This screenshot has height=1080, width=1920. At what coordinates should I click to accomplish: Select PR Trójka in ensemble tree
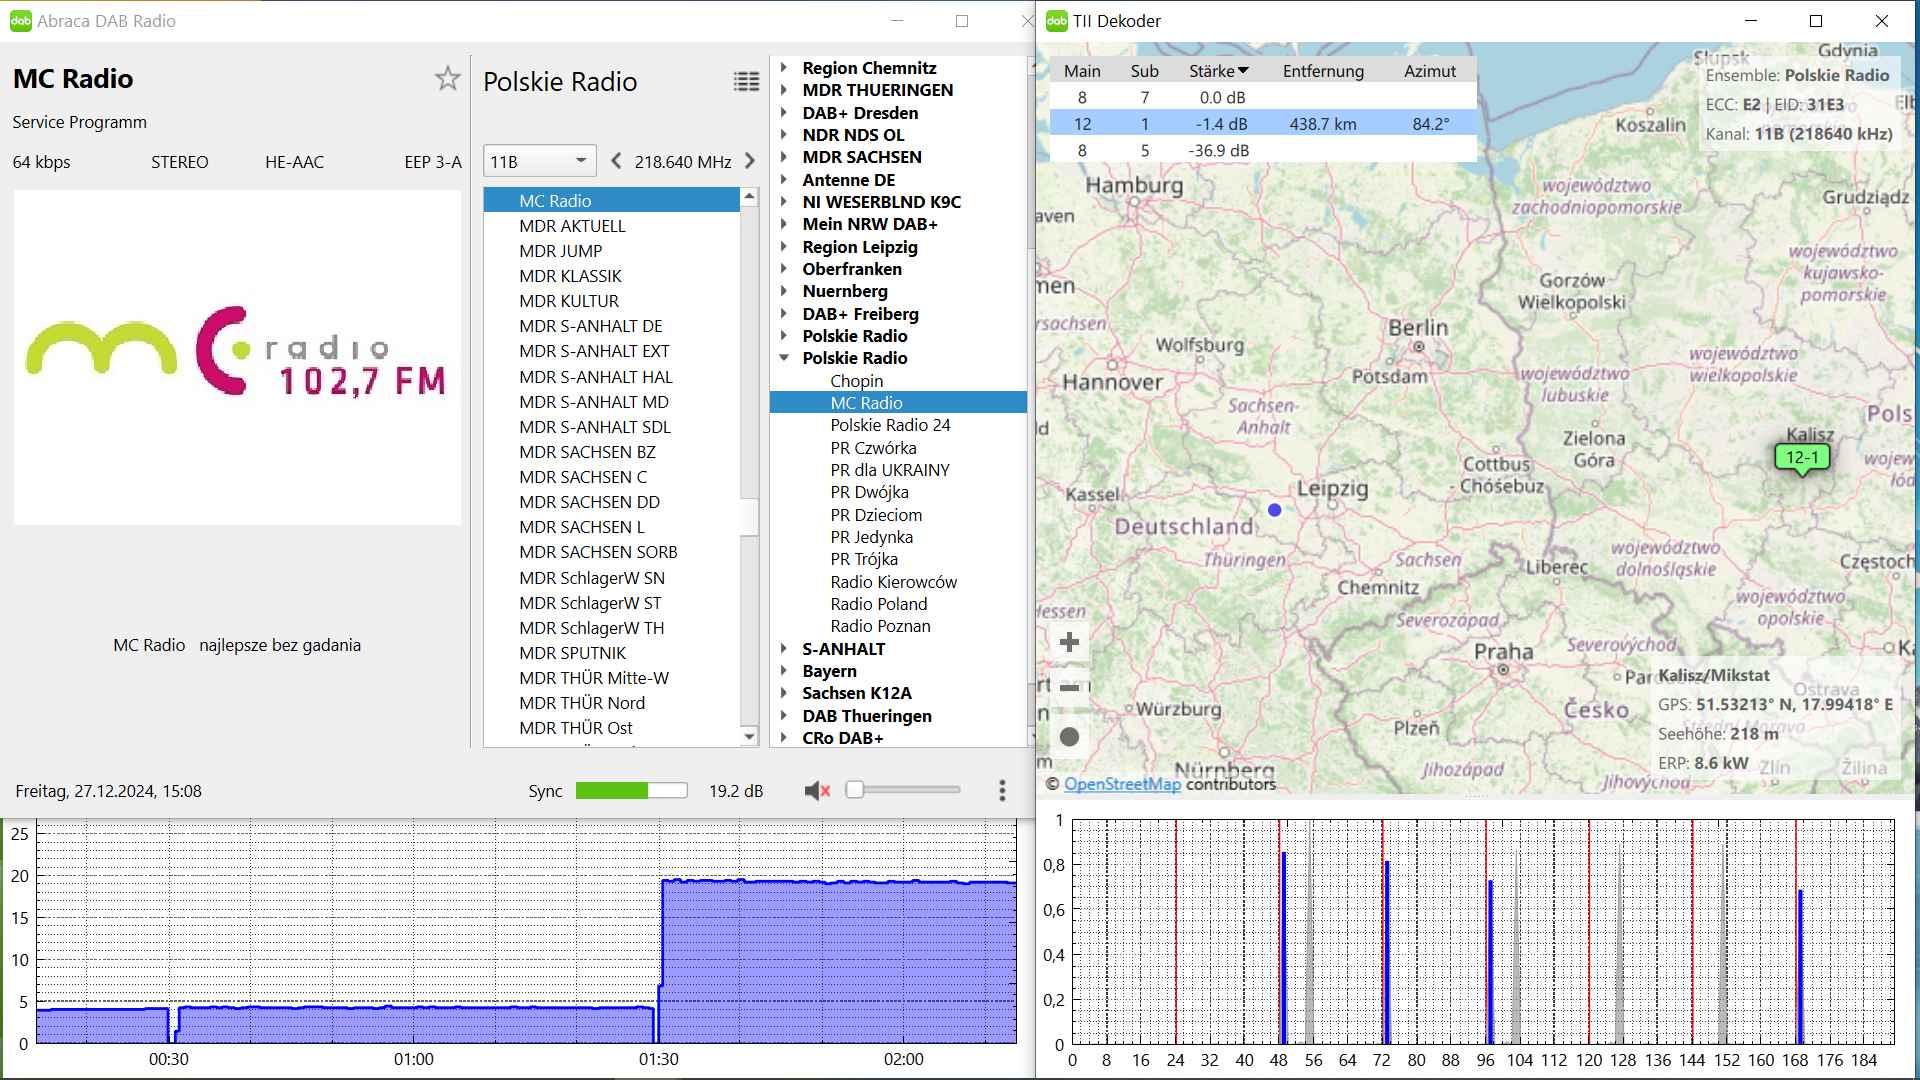point(864,559)
